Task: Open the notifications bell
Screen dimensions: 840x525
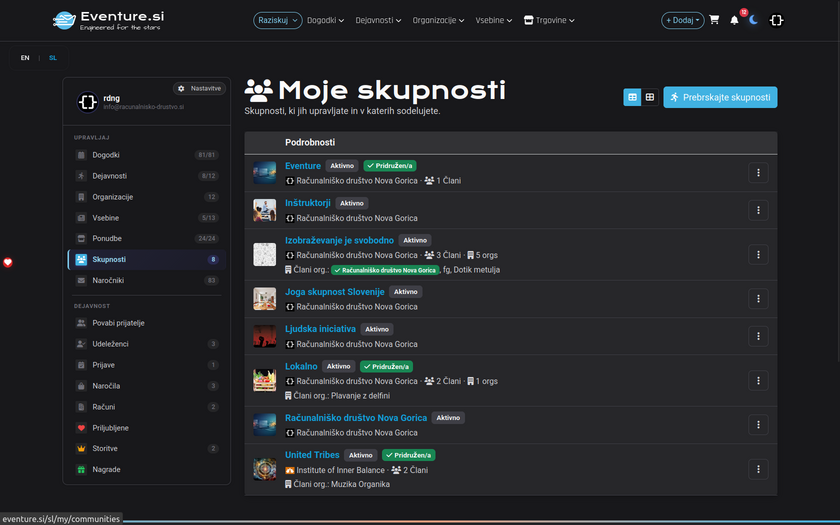Action: click(x=734, y=20)
